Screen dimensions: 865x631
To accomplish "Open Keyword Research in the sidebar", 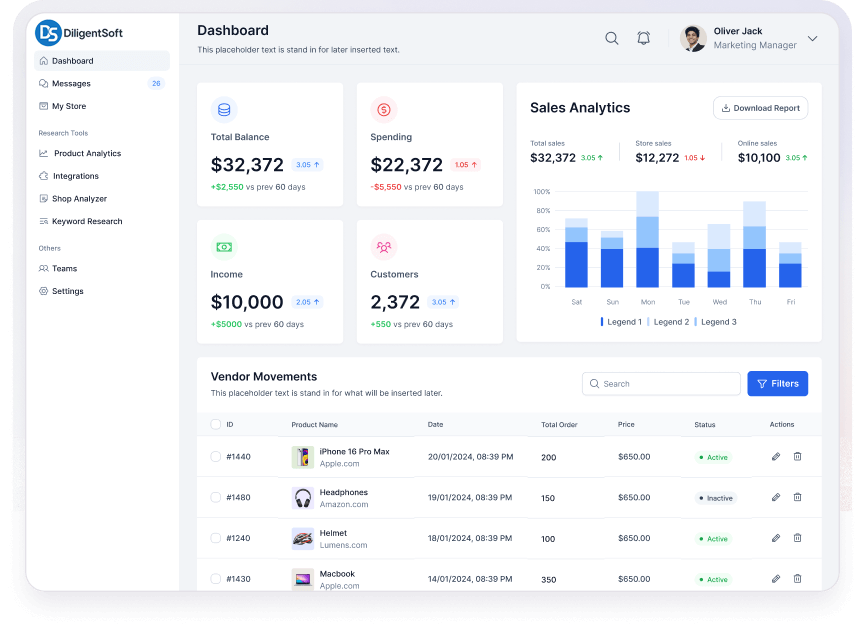I will (x=87, y=221).
